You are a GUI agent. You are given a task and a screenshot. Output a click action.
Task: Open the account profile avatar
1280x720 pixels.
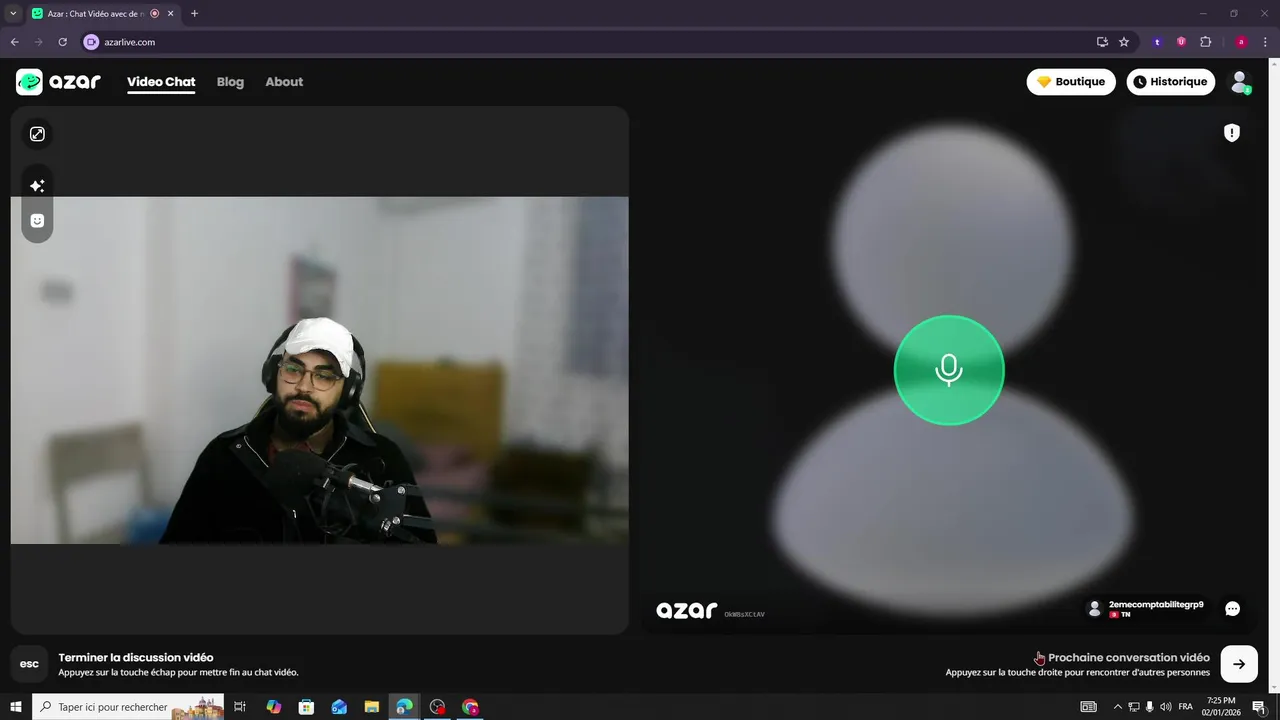tap(1240, 82)
